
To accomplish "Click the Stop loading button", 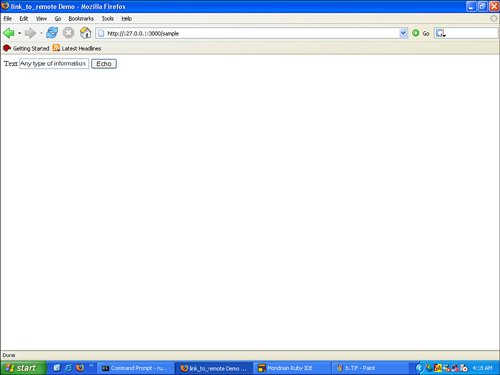I will pos(69,33).
